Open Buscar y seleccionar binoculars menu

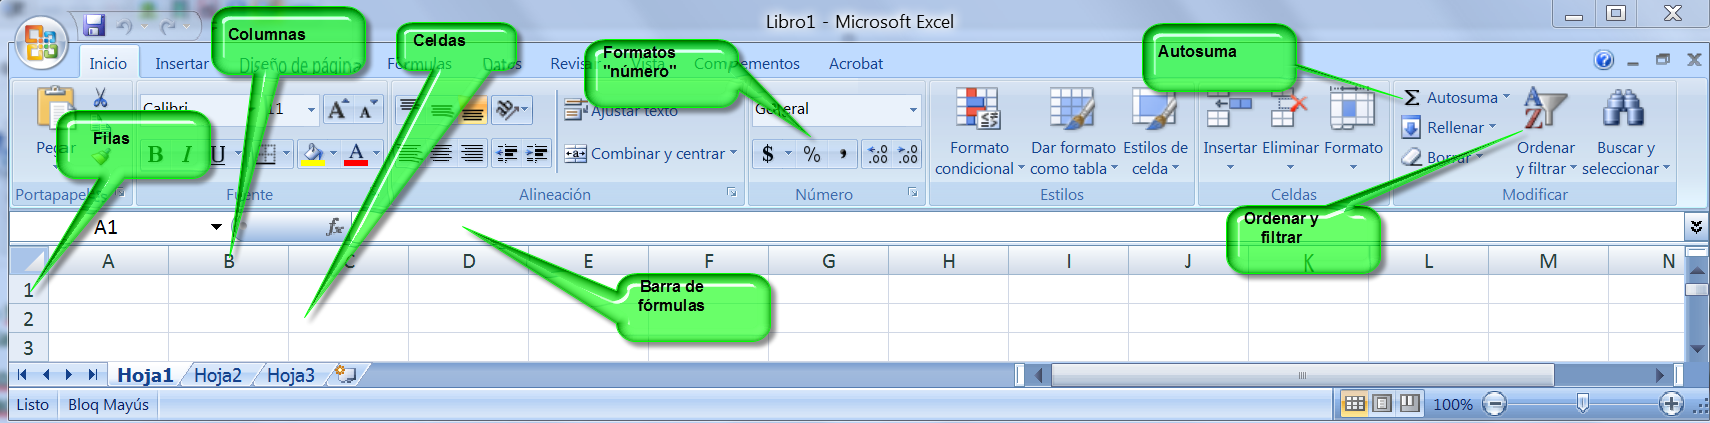1626,132
